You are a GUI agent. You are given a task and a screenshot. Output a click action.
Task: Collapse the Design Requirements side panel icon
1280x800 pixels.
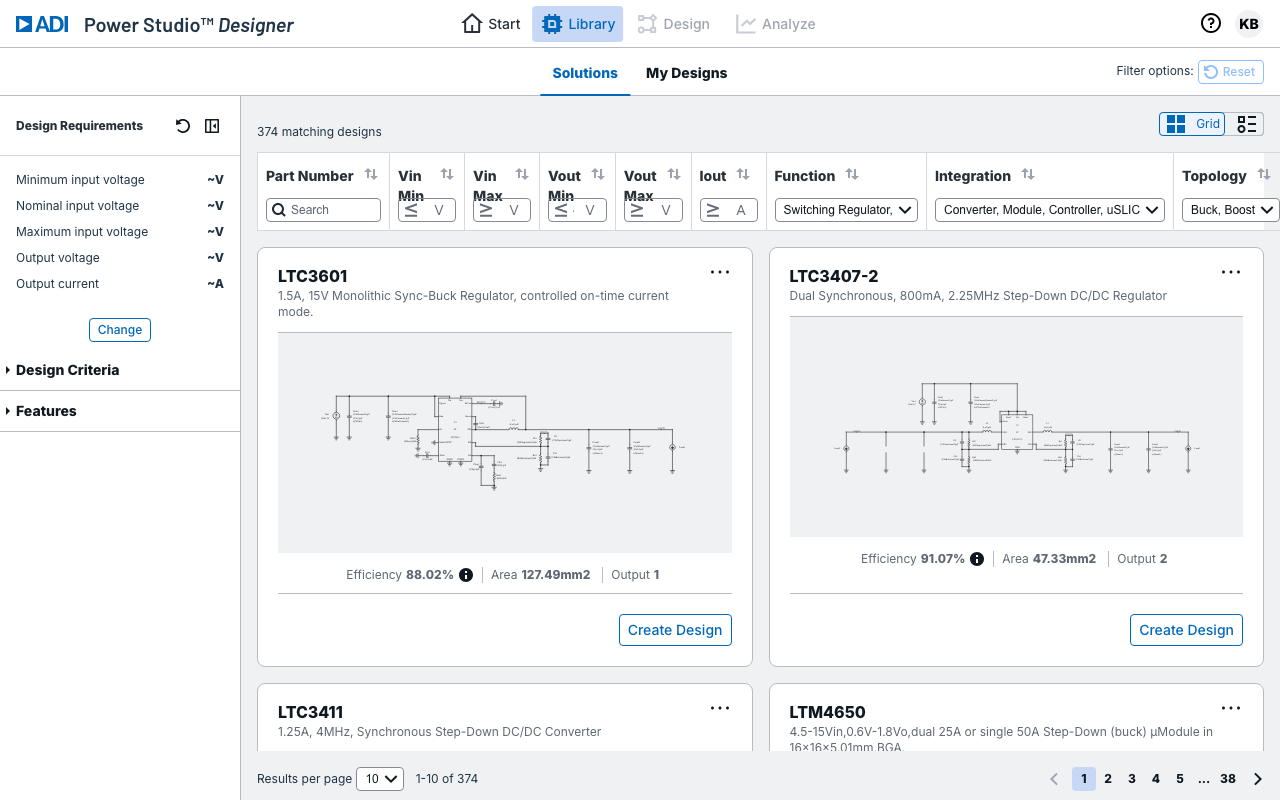click(212, 126)
